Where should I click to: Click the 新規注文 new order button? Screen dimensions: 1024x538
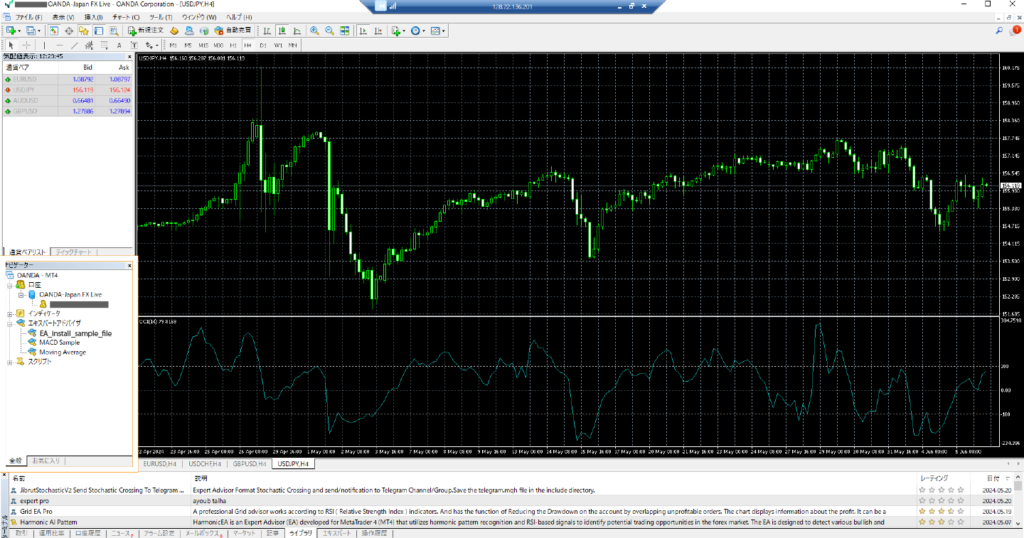click(x=145, y=31)
